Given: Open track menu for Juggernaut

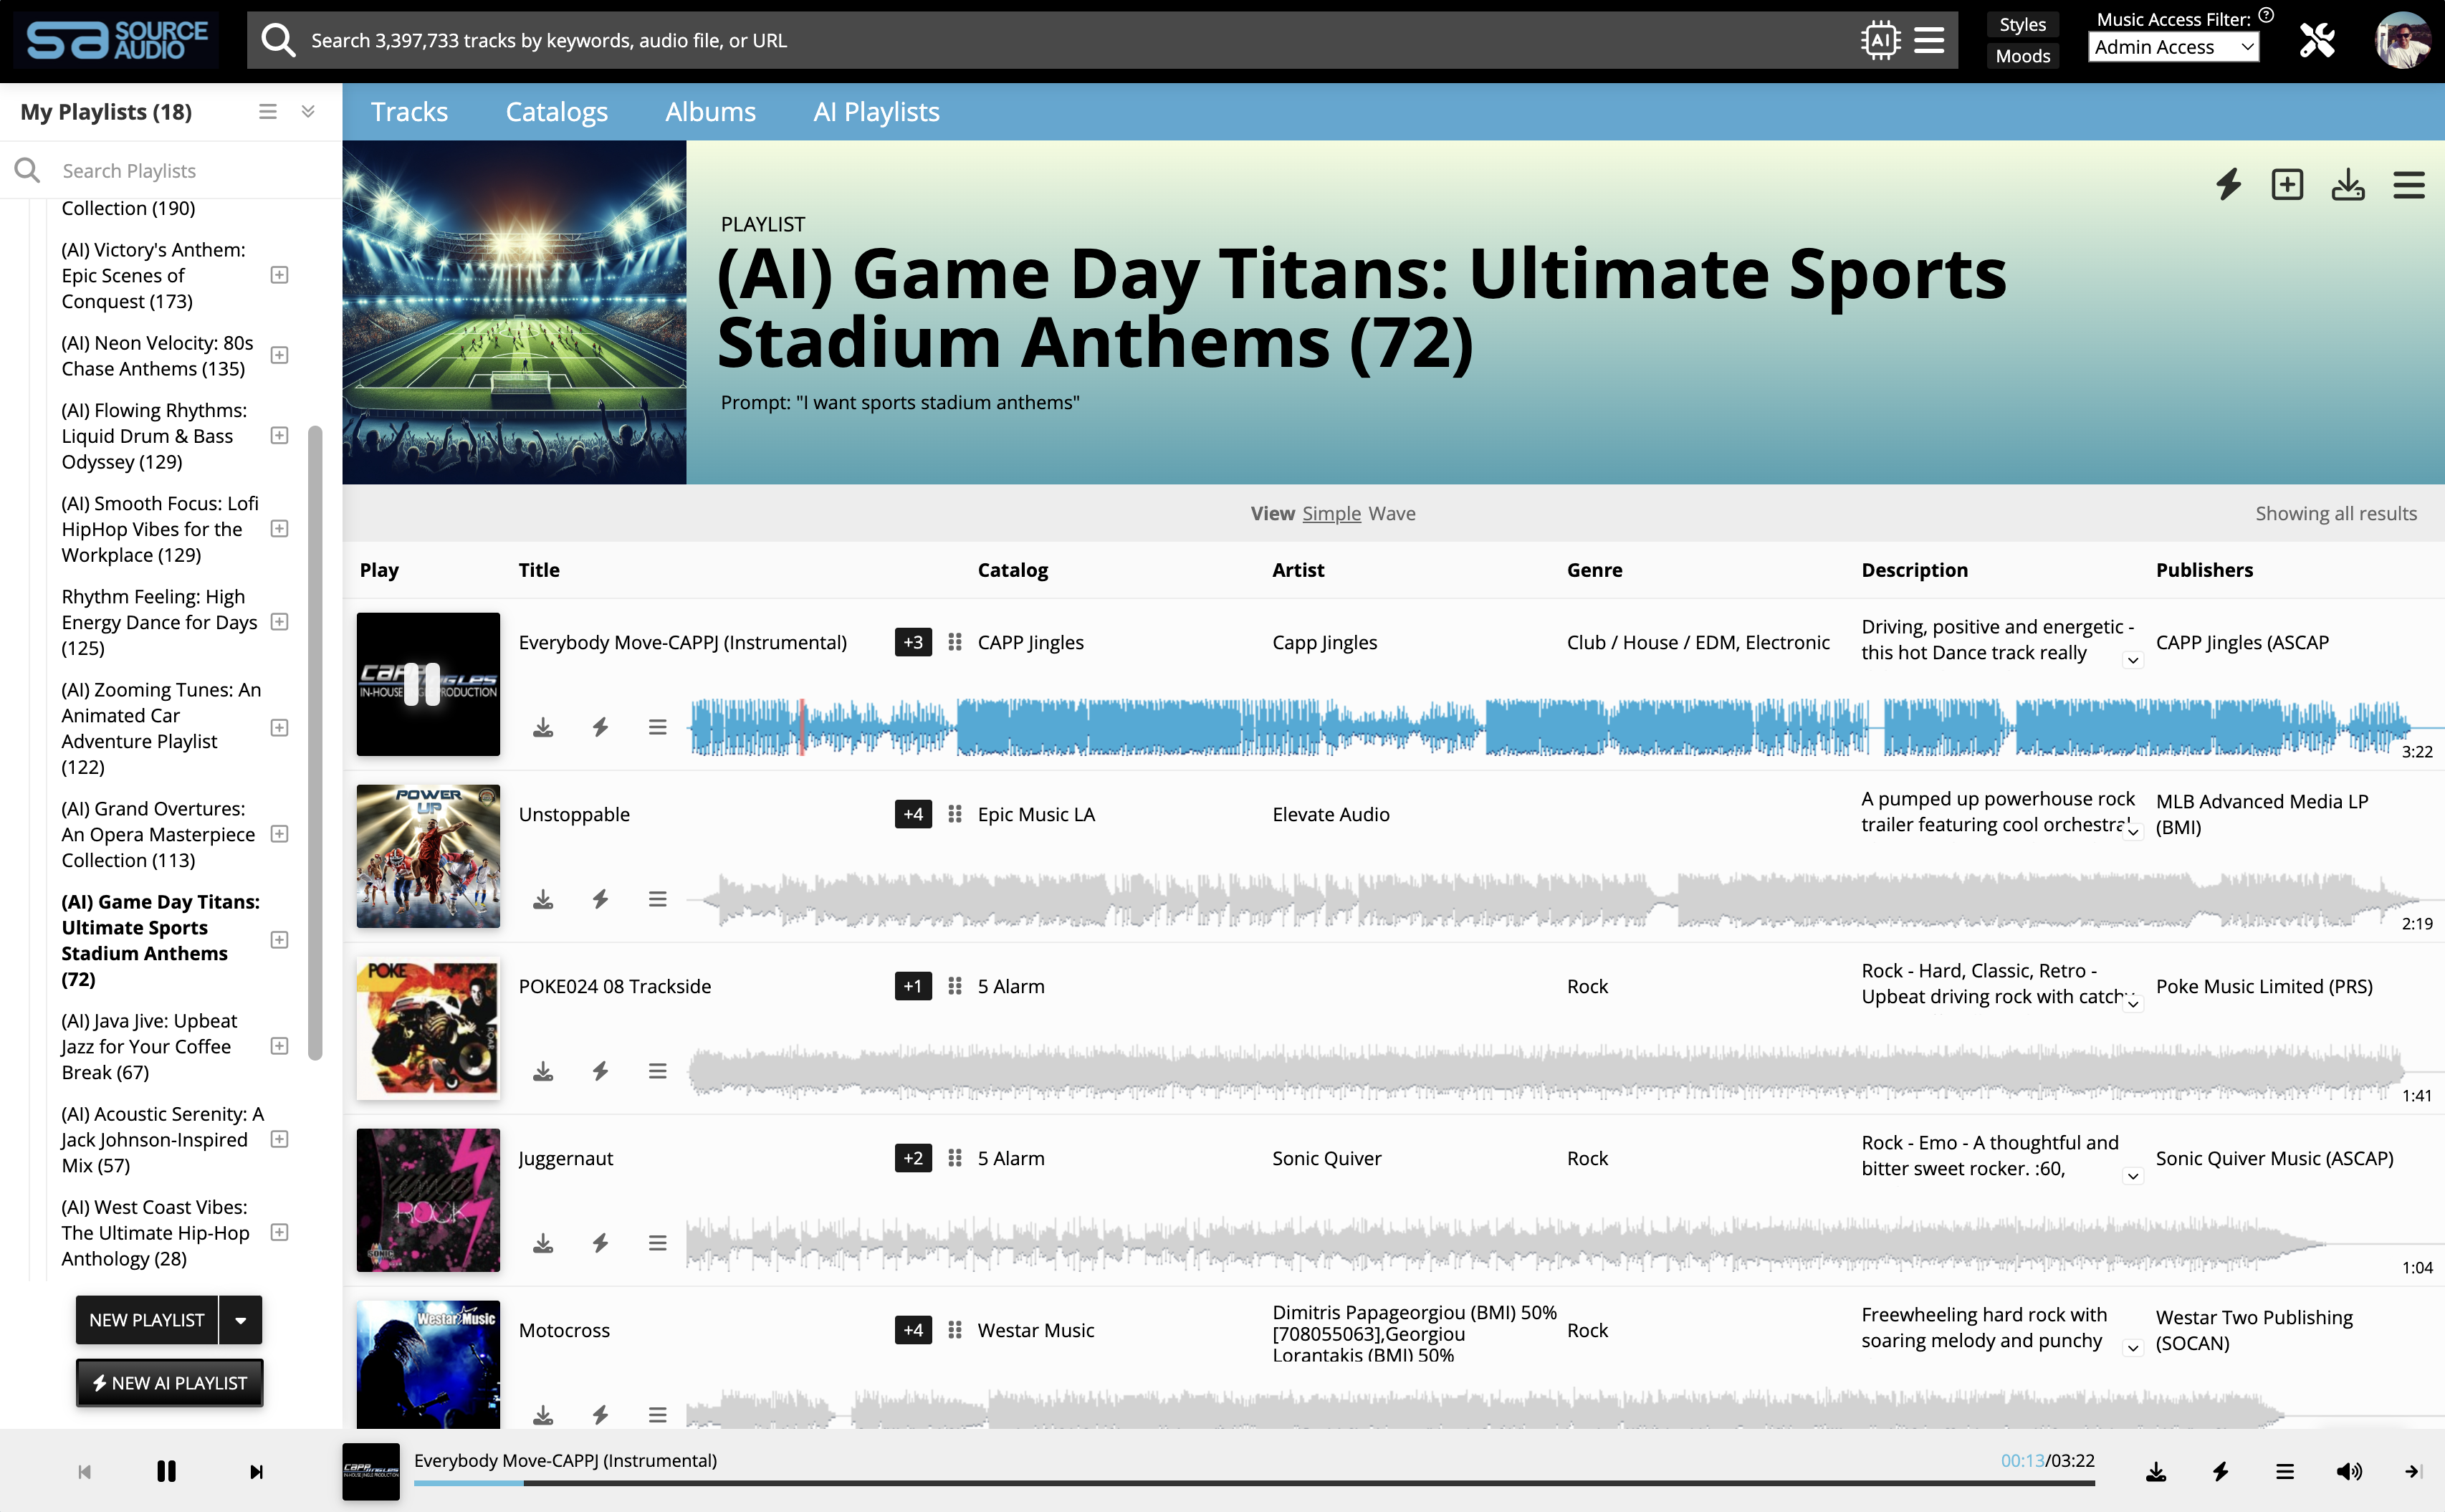Looking at the screenshot, I should (657, 1243).
